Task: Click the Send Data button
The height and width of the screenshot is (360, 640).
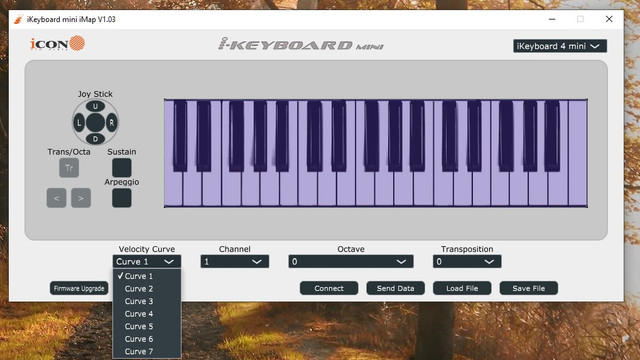Action: click(x=396, y=288)
